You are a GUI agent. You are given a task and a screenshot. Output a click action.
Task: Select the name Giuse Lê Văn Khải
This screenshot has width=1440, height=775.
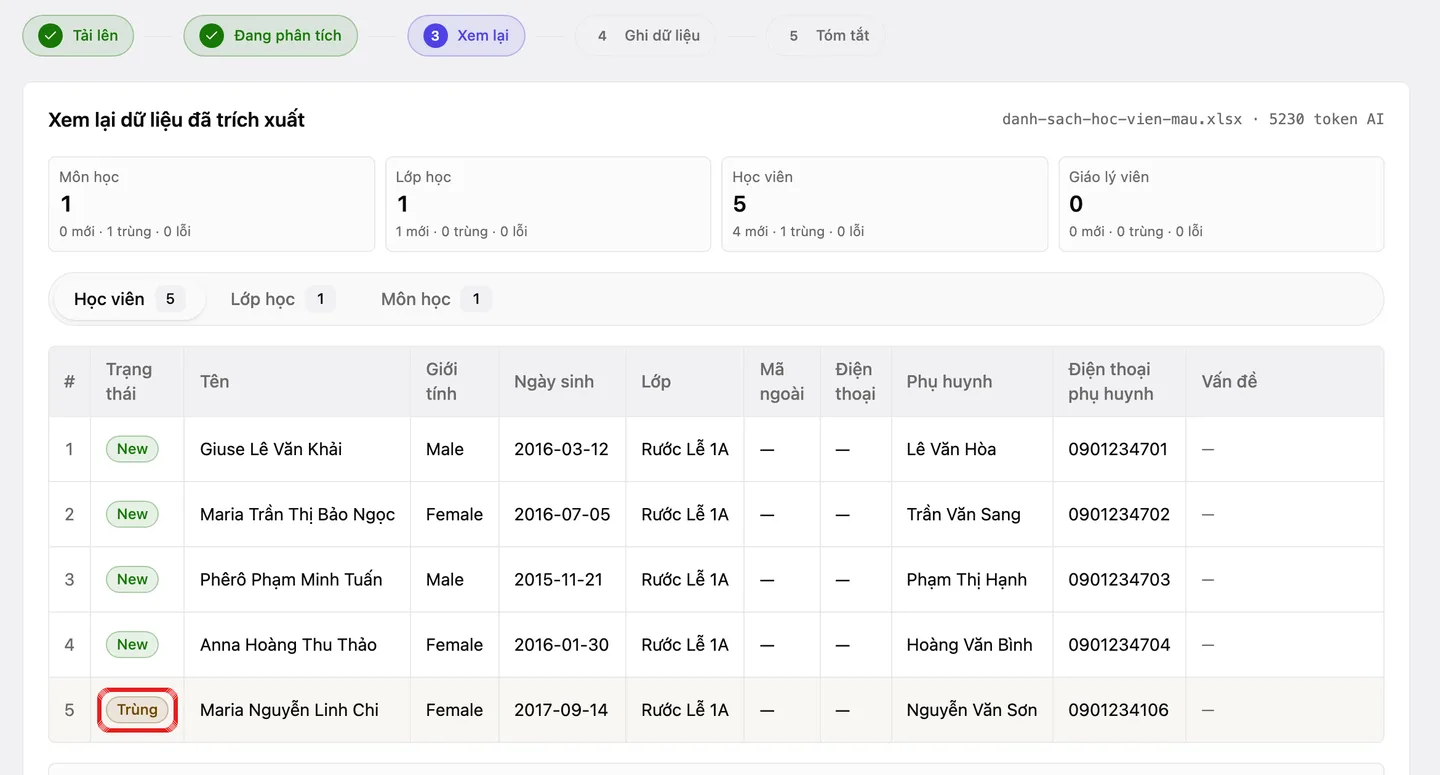[x=271, y=449]
